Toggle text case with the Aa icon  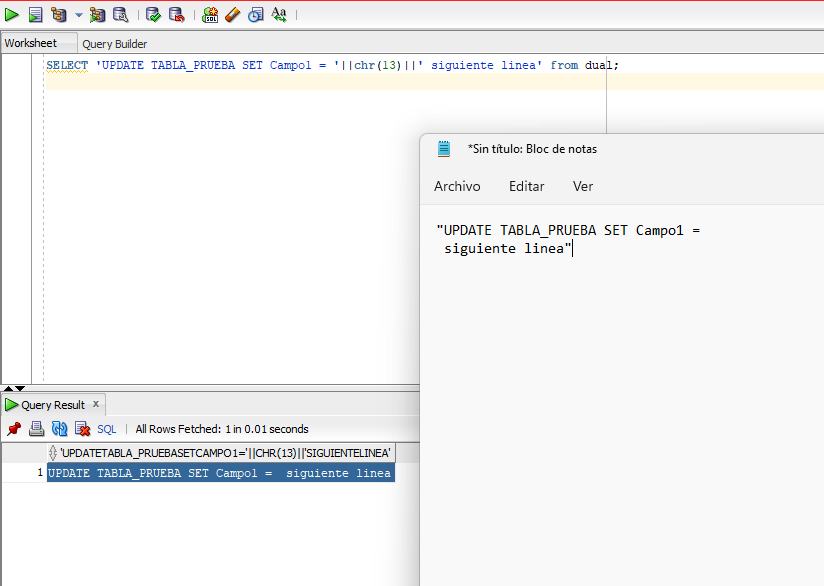[x=279, y=14]
